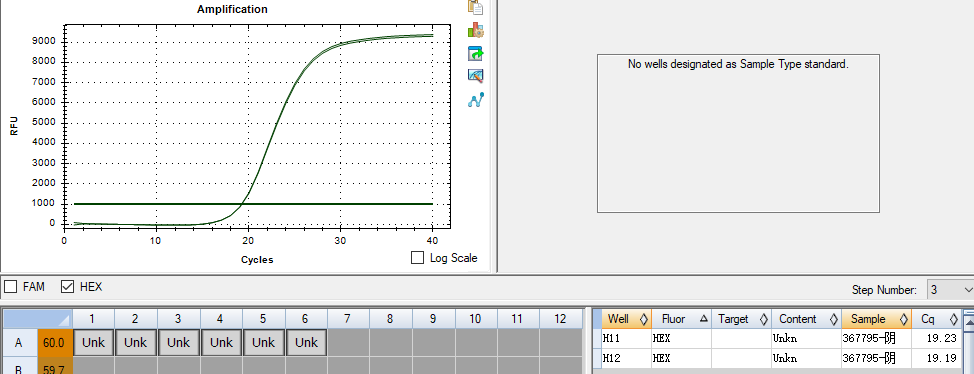
Task: Click the Cycles axis label
Action: (257, 260)
